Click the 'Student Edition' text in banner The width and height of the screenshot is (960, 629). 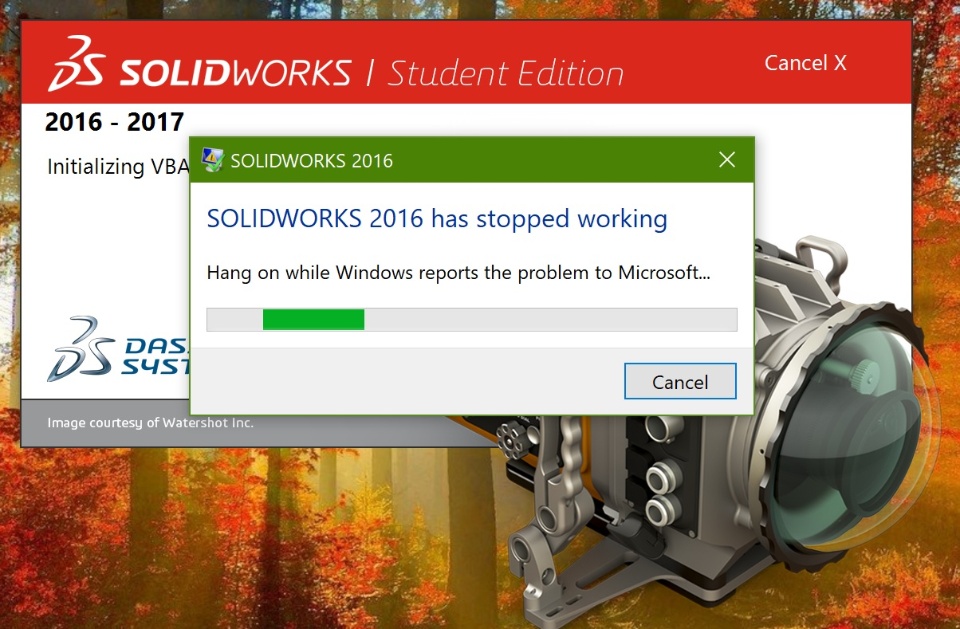(506, 73)
